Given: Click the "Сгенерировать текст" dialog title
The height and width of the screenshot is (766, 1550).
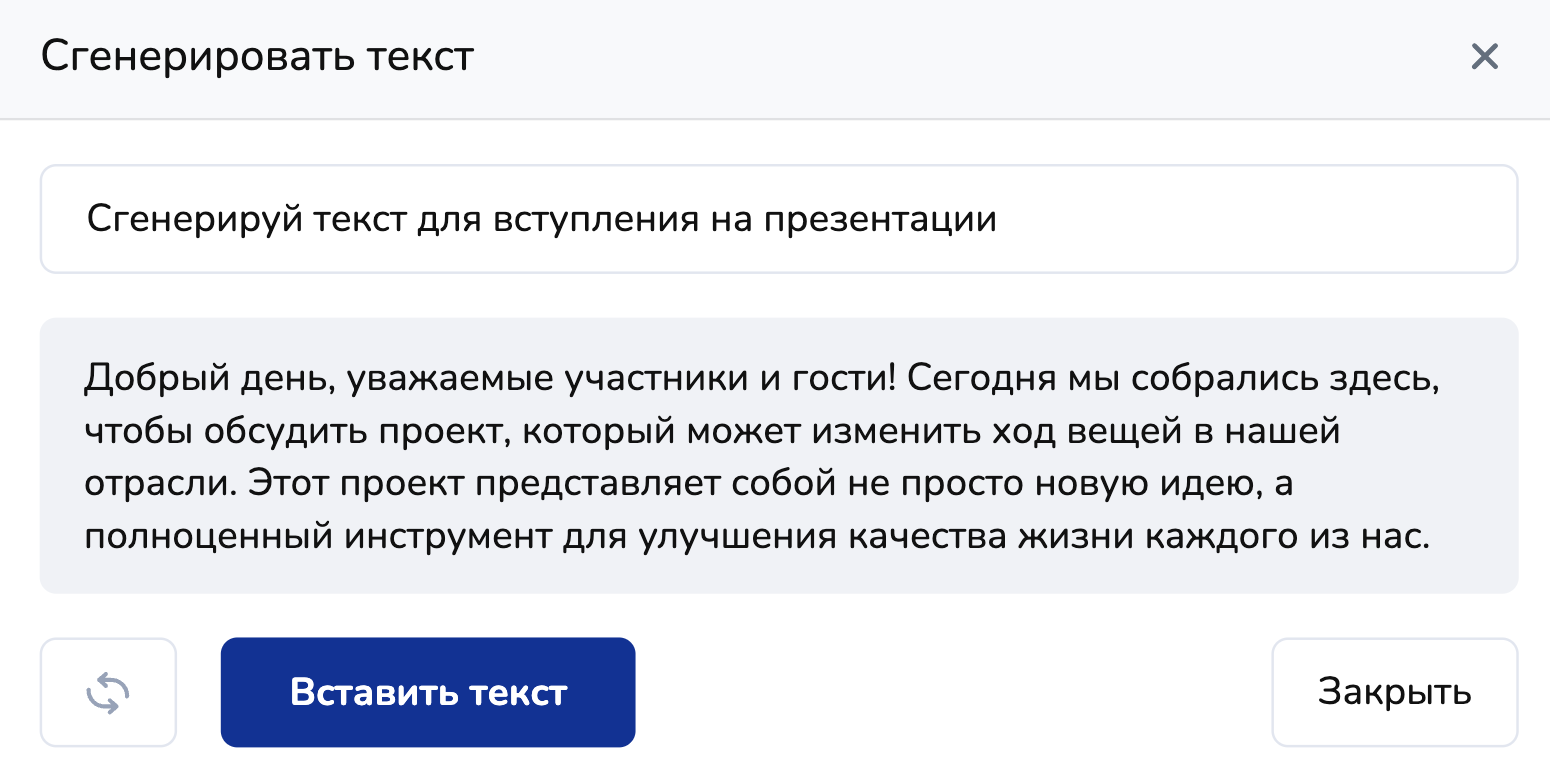Looking at the screenshot, I should pyautogui.click(x=257, y=57).
